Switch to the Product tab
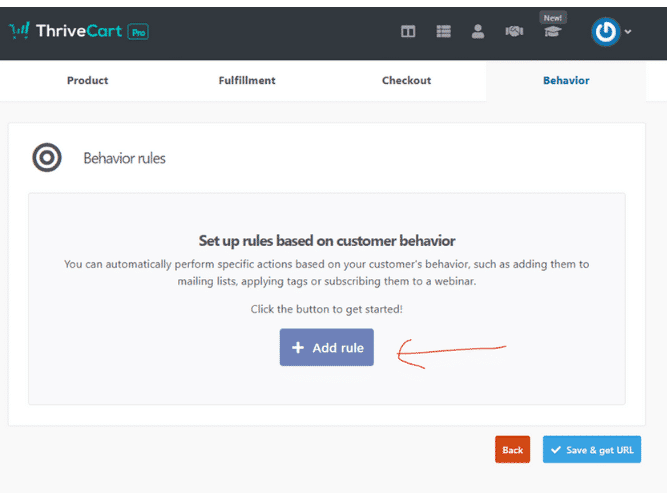The width and height of the screenshot is (667, 500). click(x=87, y=80)
